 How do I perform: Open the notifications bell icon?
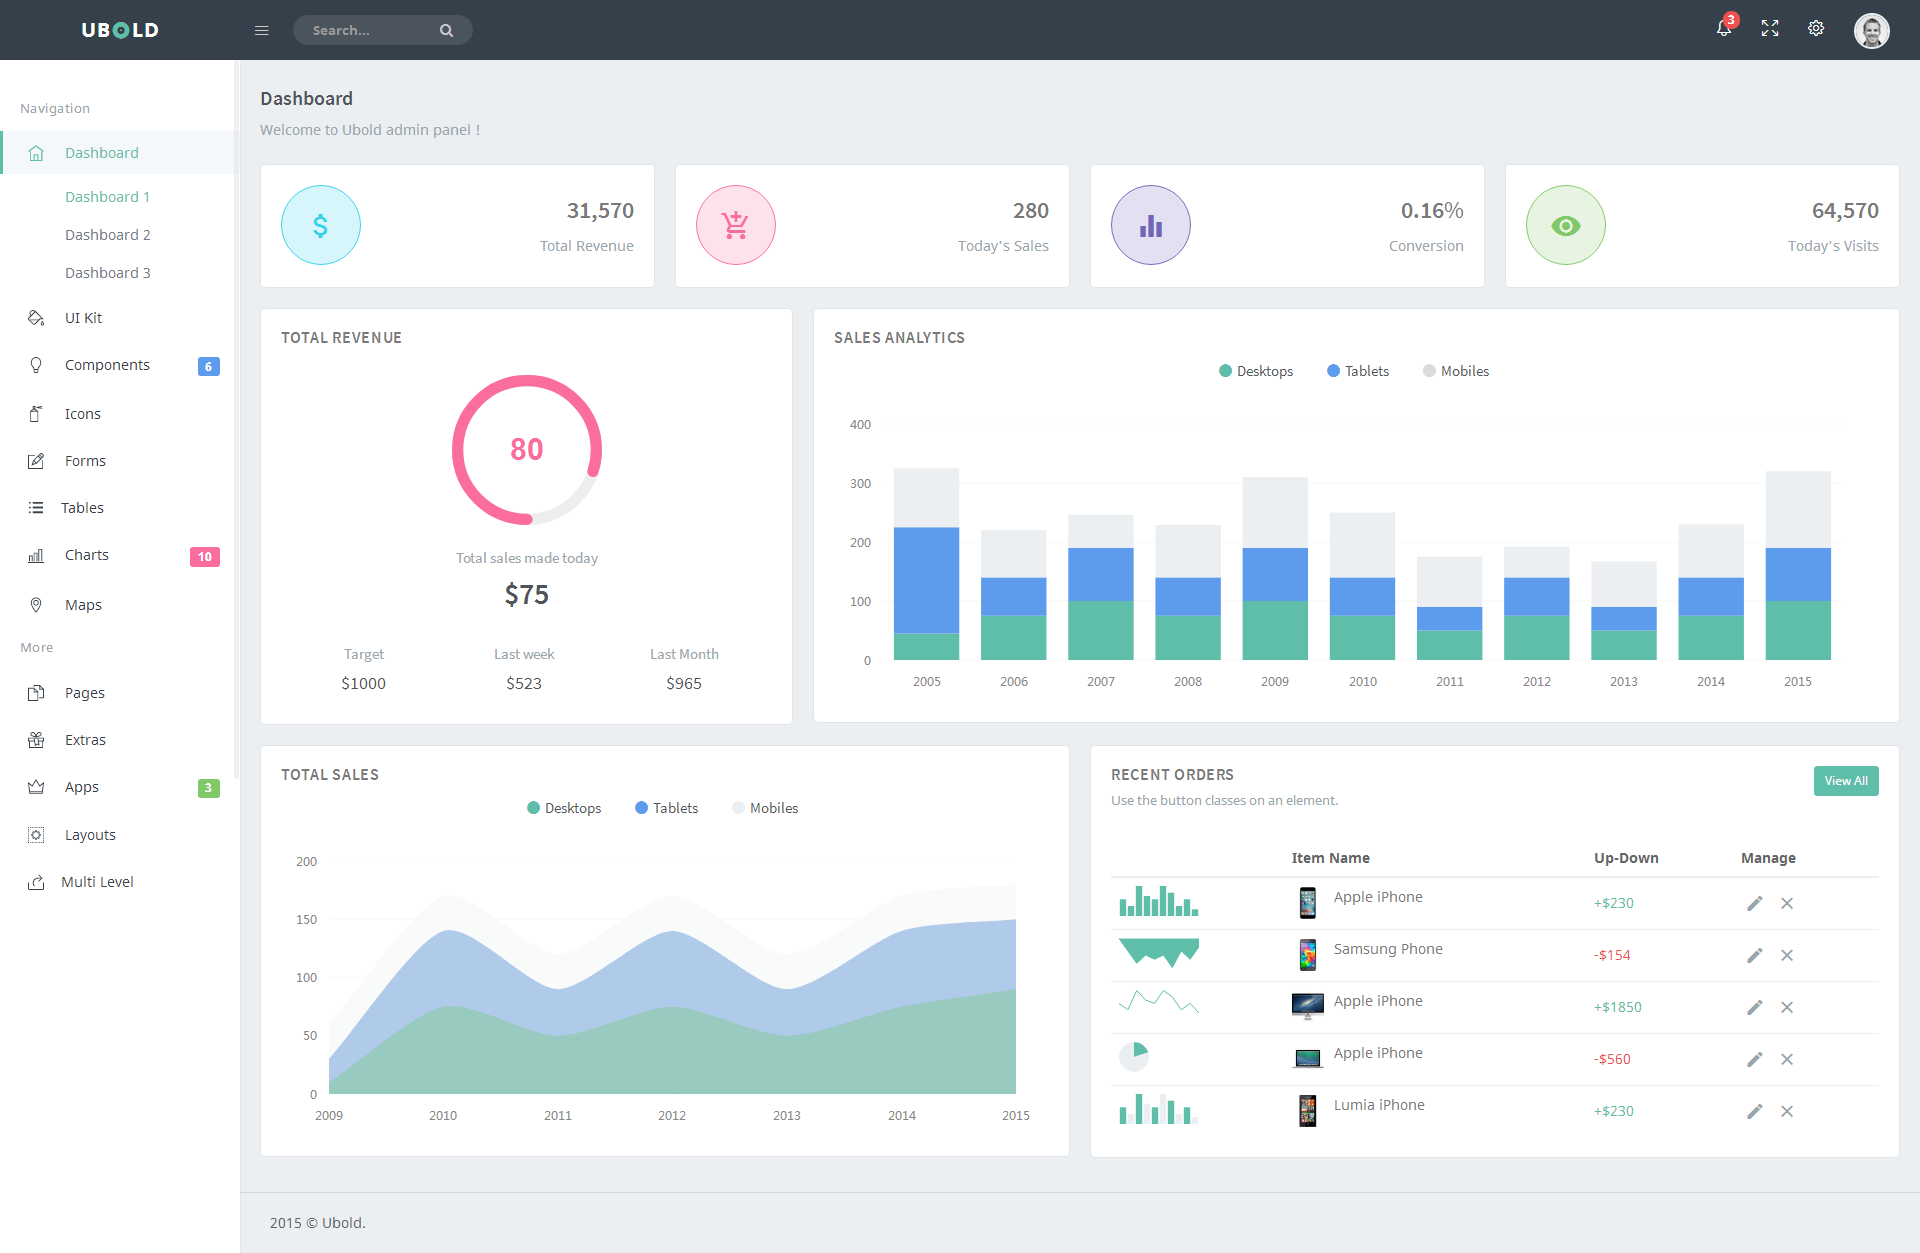click(1724, 29)
